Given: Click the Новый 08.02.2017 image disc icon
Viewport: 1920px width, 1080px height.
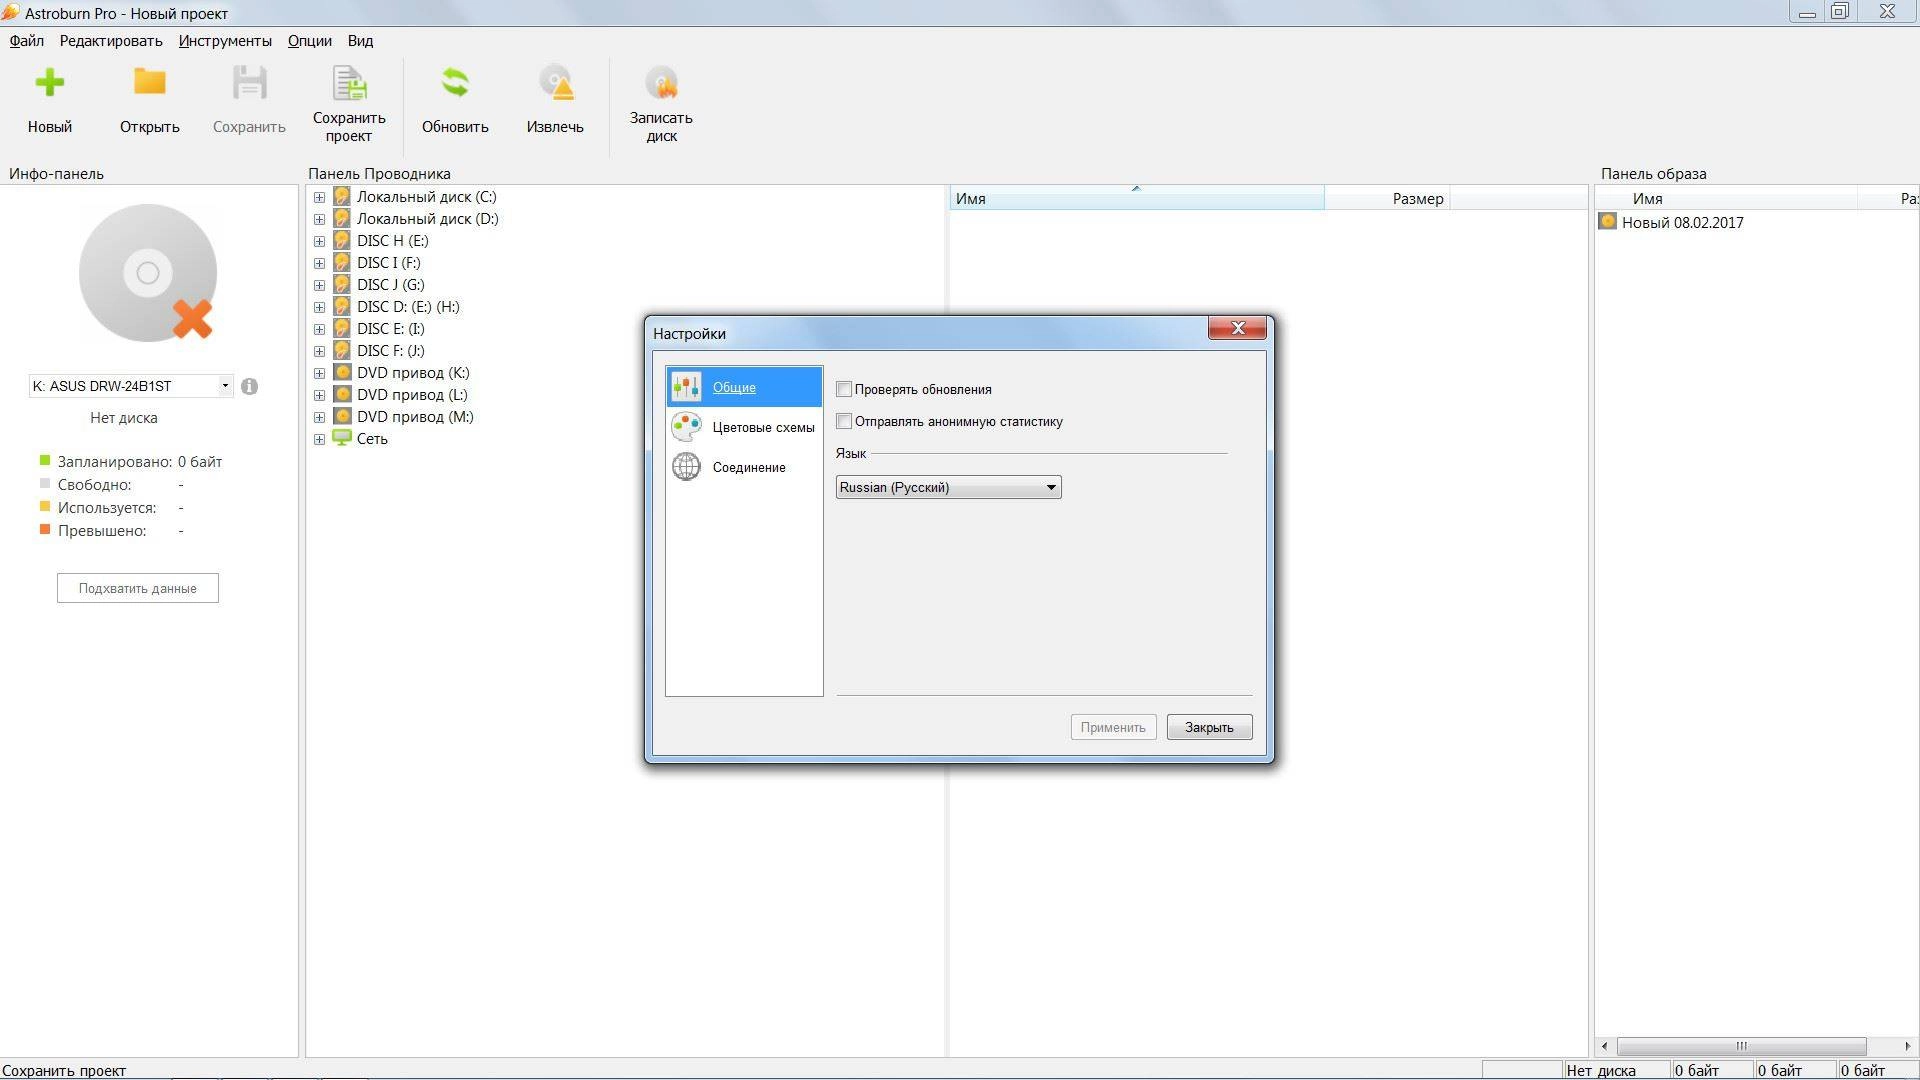Looking at the screenshot, I should [1608, 222].
